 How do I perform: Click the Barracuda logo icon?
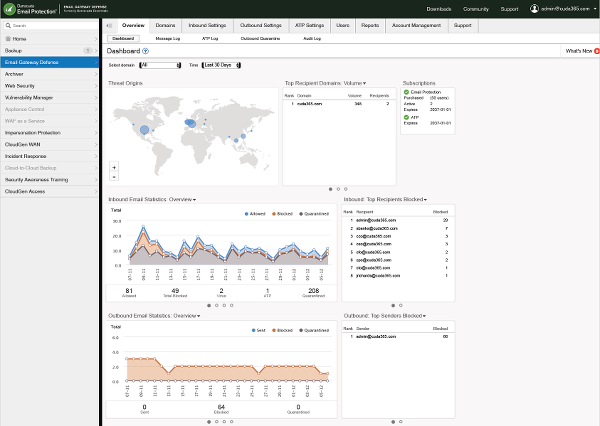[9, 9]
